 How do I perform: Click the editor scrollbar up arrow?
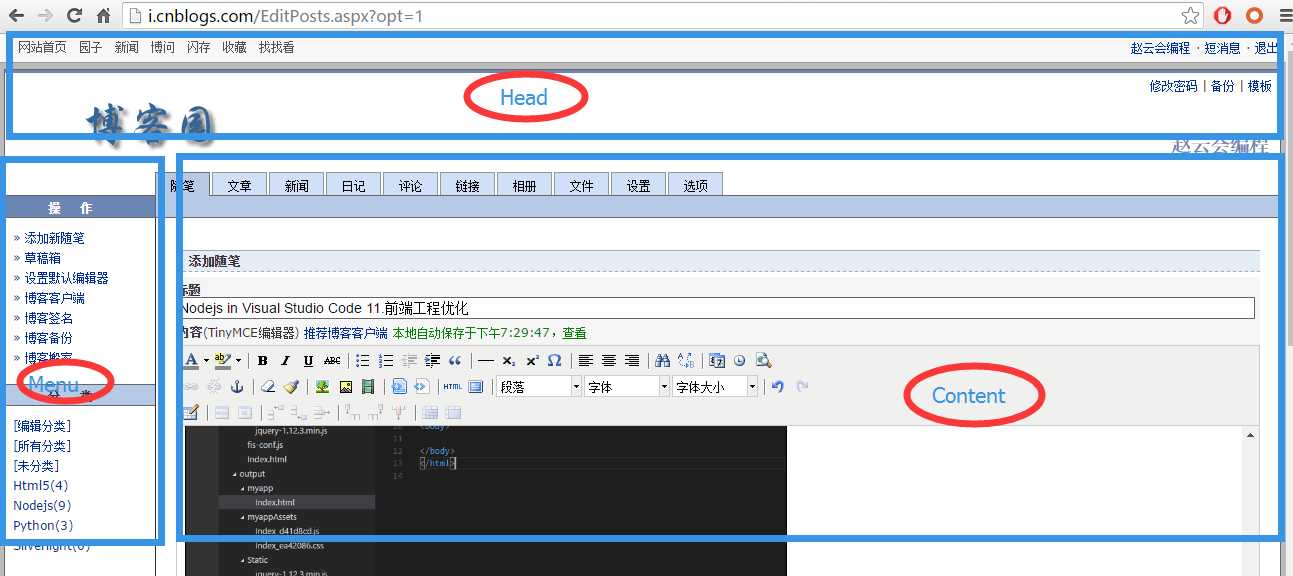[1250, 435]
